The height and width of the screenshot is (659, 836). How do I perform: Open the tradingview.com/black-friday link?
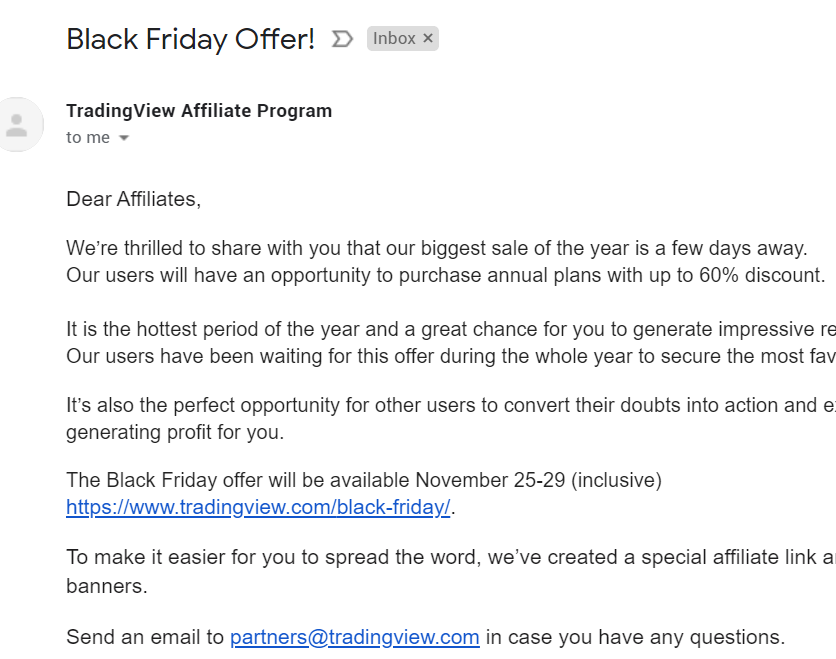(258, 507)
